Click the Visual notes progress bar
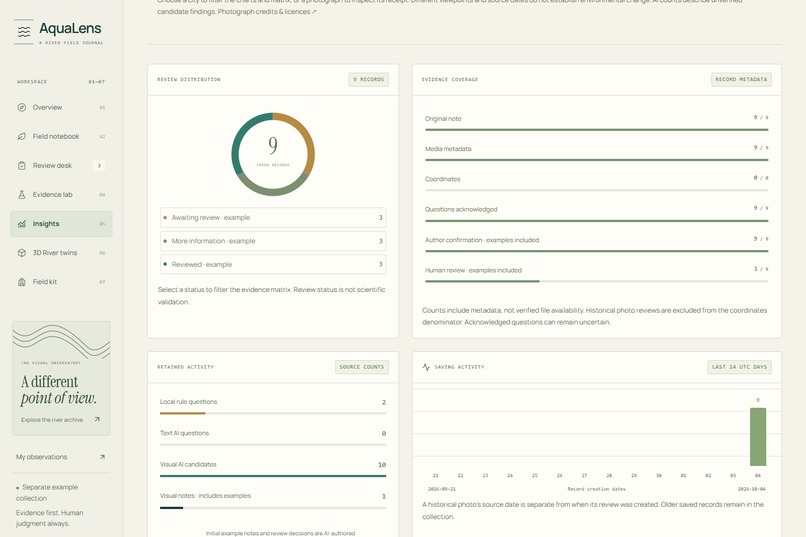This screenshot has width=806, height=537. pyautogui.click(x=273, y=508)
